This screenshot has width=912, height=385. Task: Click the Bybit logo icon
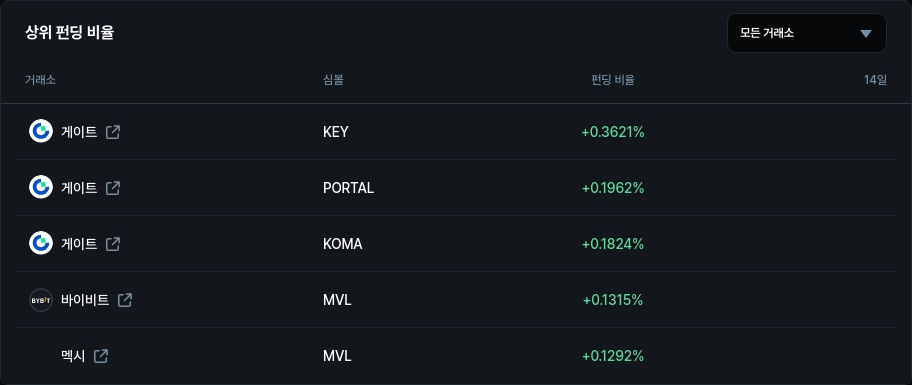(41, 300)
